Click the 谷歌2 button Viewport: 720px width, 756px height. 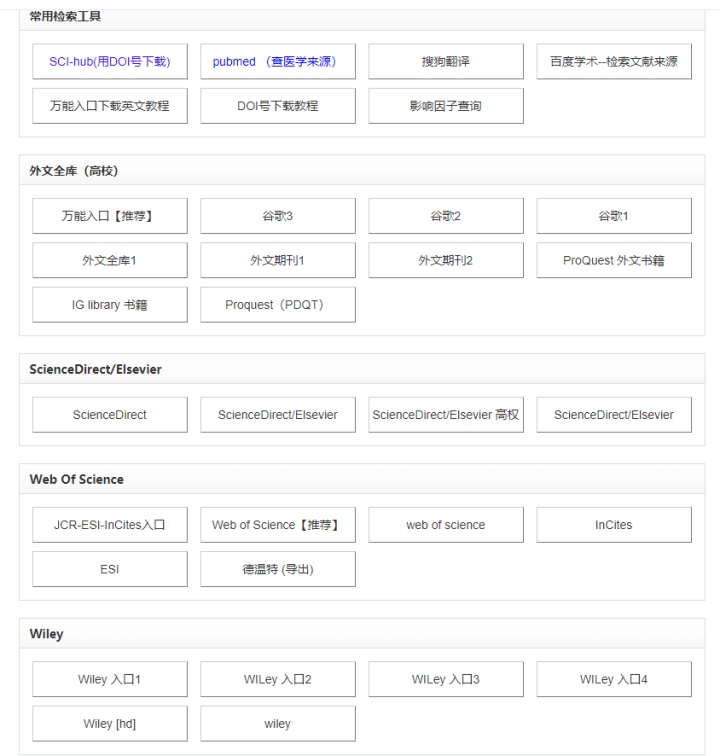(x=446, y=216)
